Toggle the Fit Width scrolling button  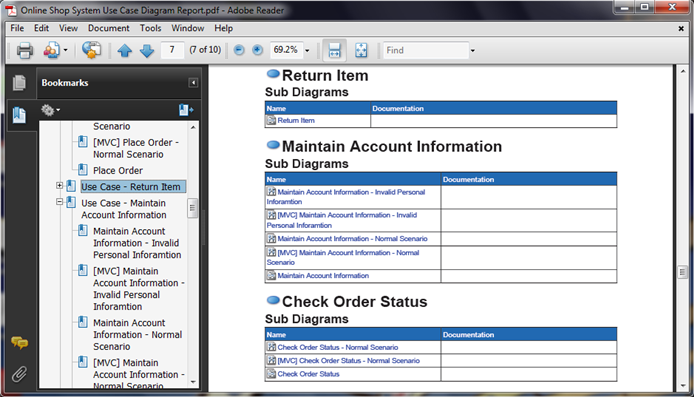[x=335, y=50]
